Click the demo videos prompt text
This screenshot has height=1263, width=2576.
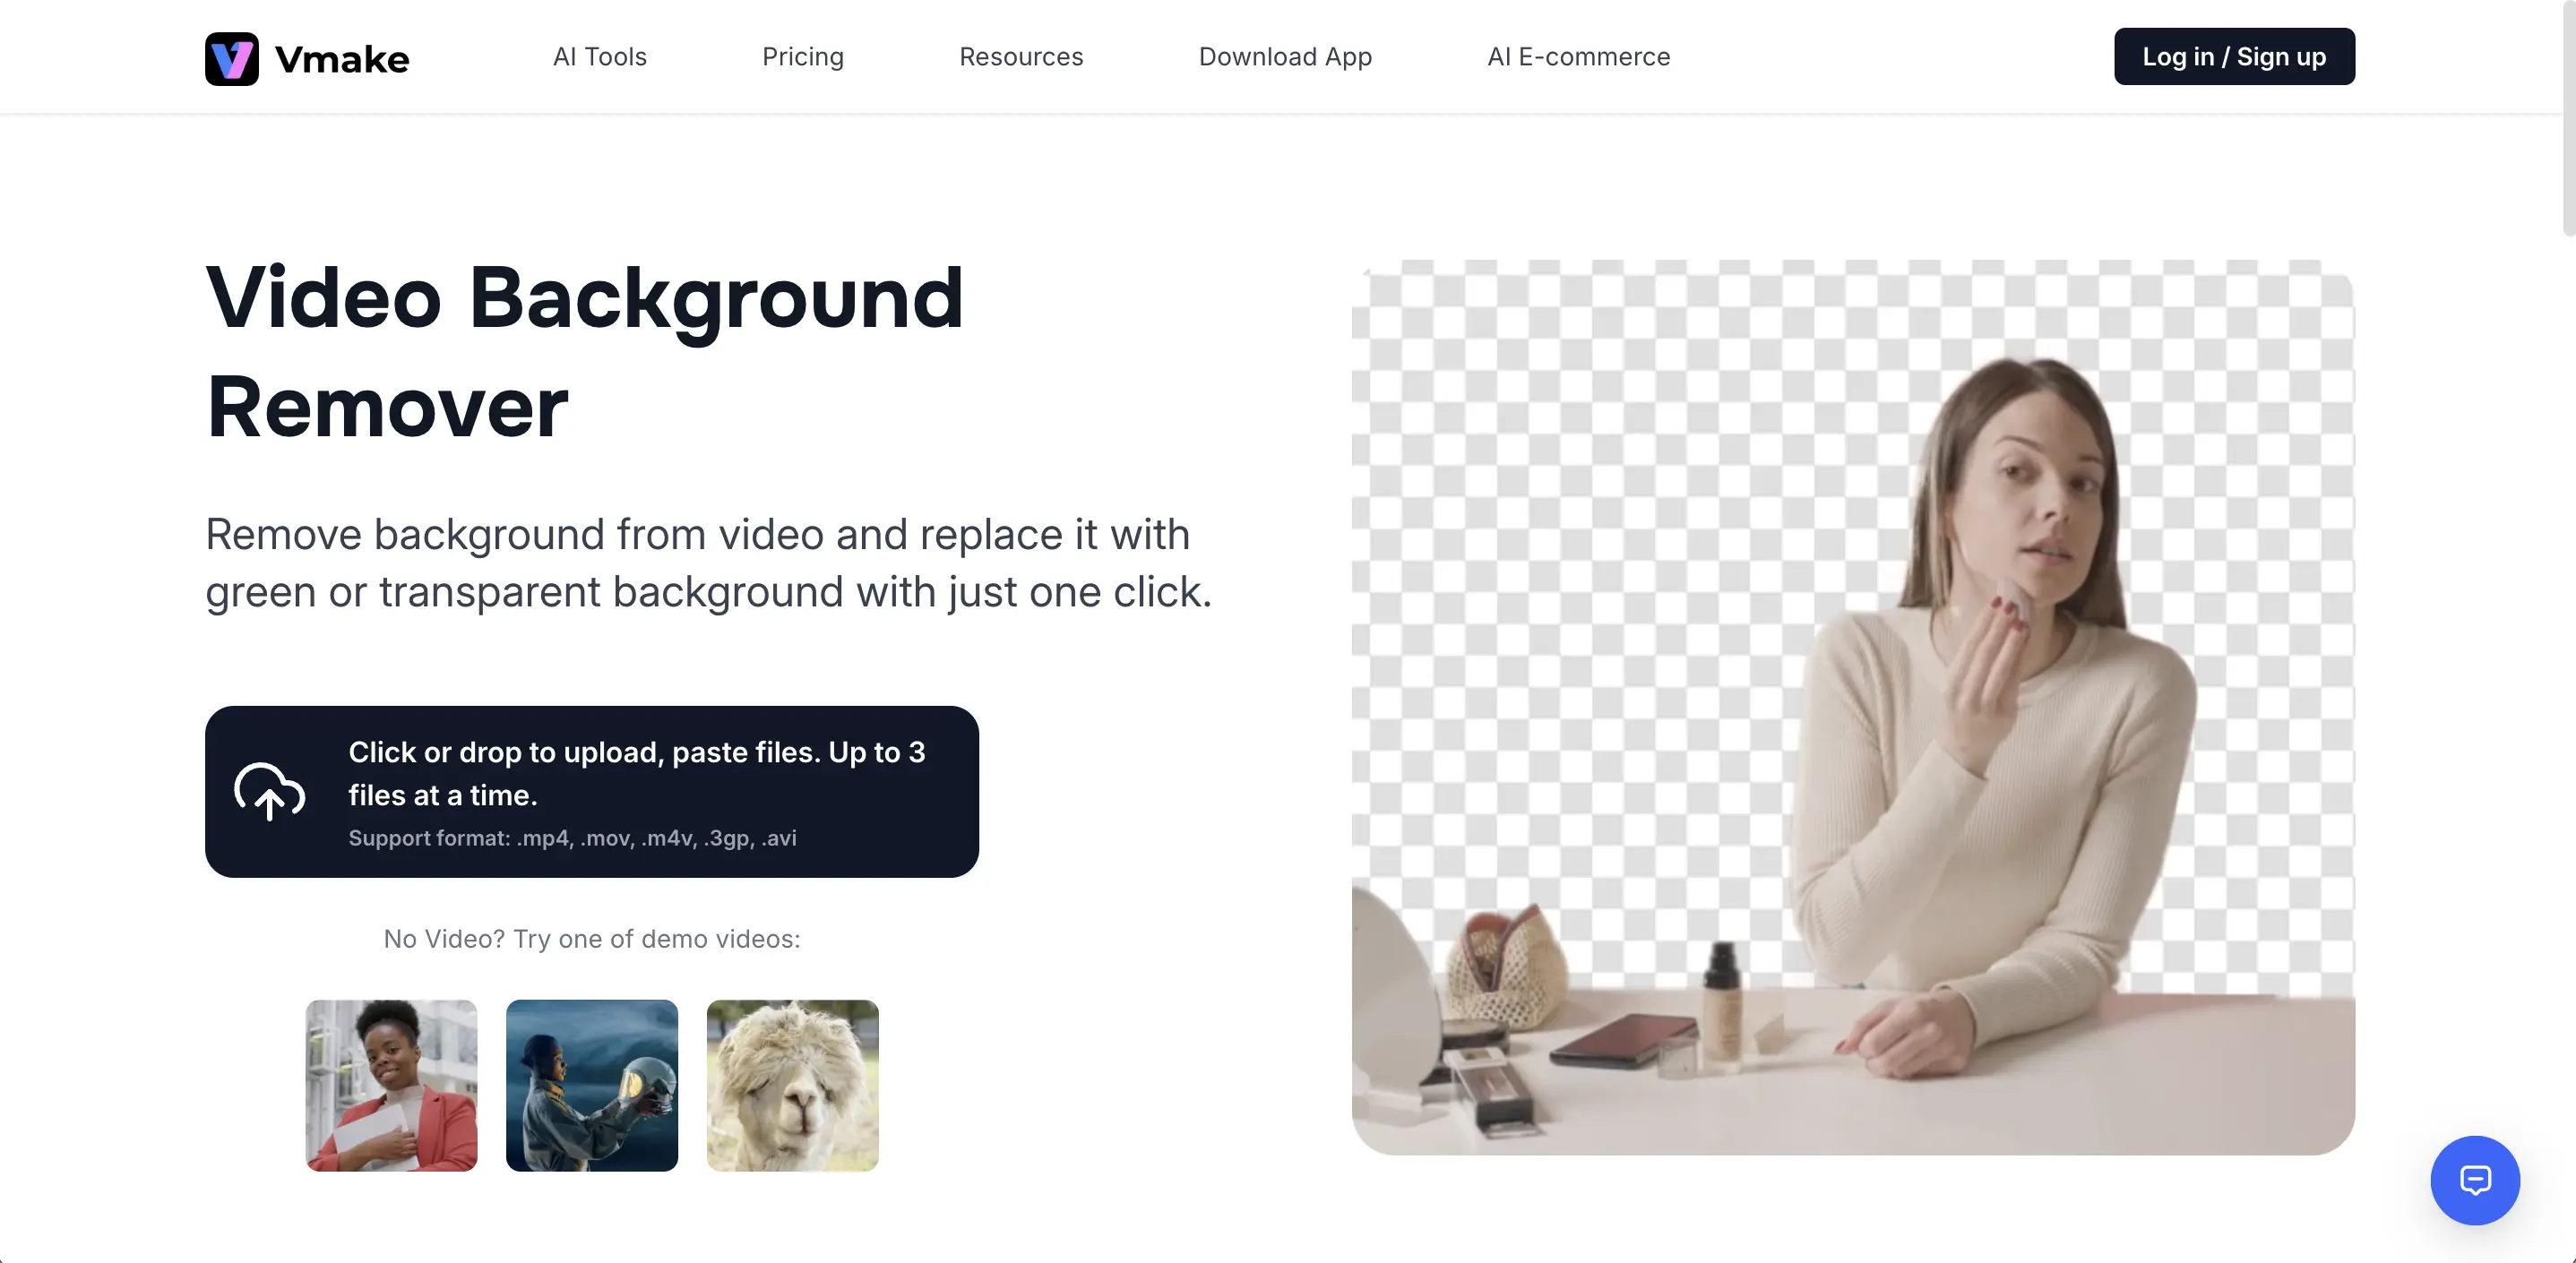592,938
